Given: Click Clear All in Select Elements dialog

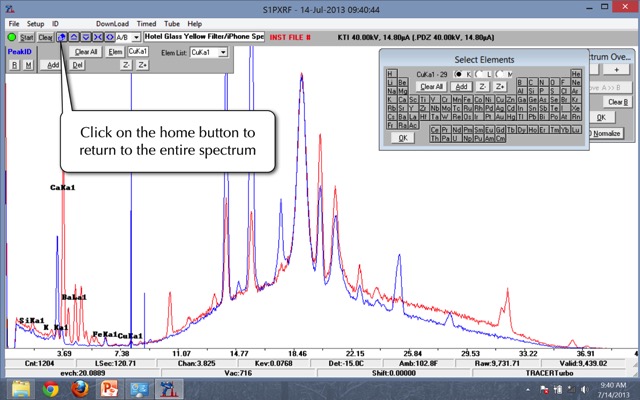Looking at the screenshot, I should [431, 87].
